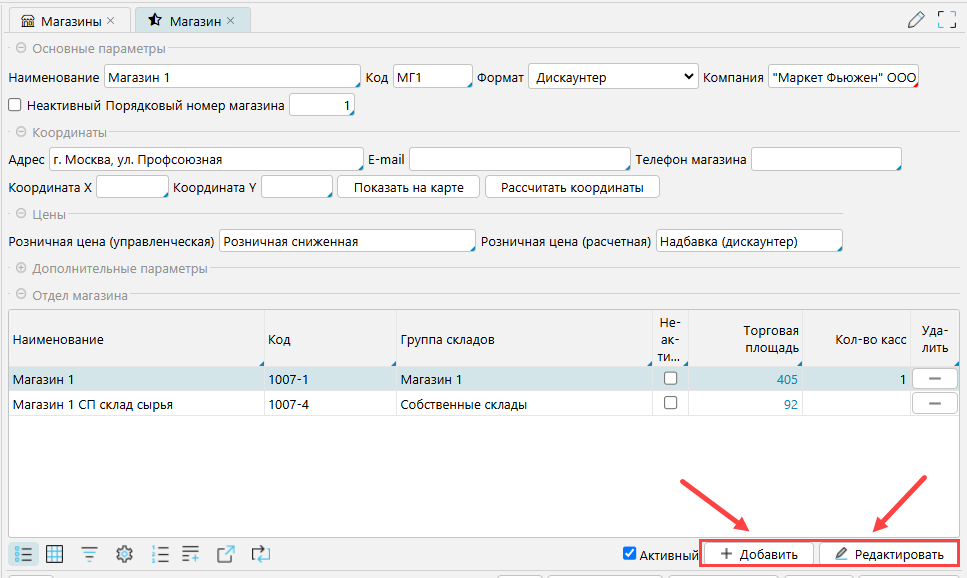
Task: Click the pencil edit icon at top right
Action: click(915, 19)
